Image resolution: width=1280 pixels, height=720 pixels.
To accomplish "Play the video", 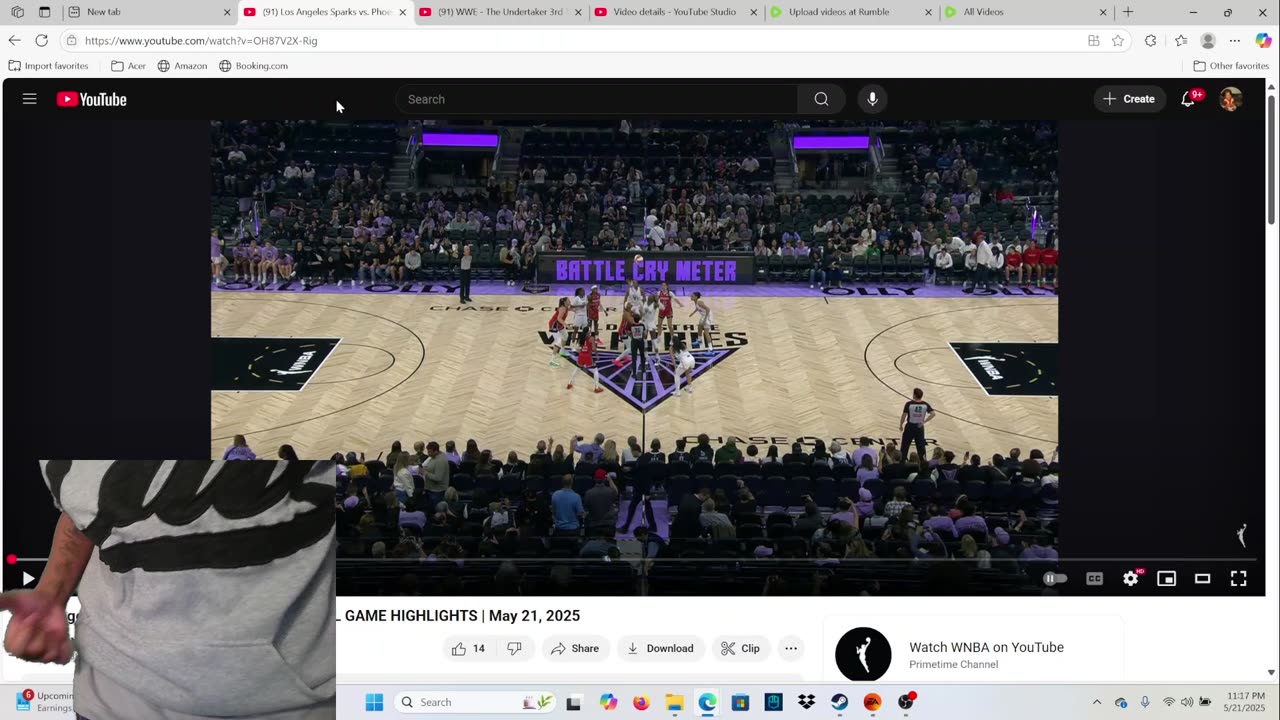I will point(28,578).
